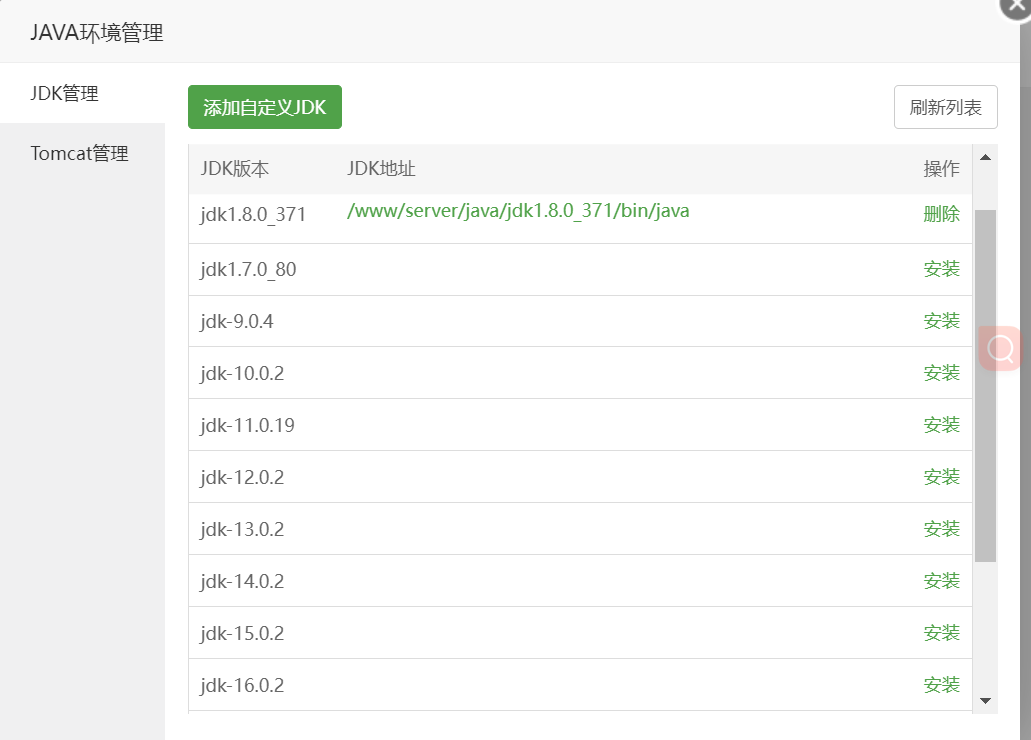The height and width of the screenshot is (740, 1031).
Task: Switch to JDK管理 tab
Action: [x=64, y=94]
